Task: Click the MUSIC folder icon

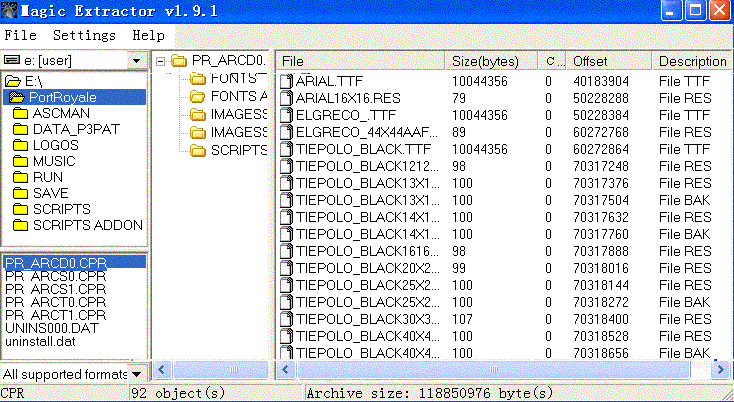Action: pos(21,161)
